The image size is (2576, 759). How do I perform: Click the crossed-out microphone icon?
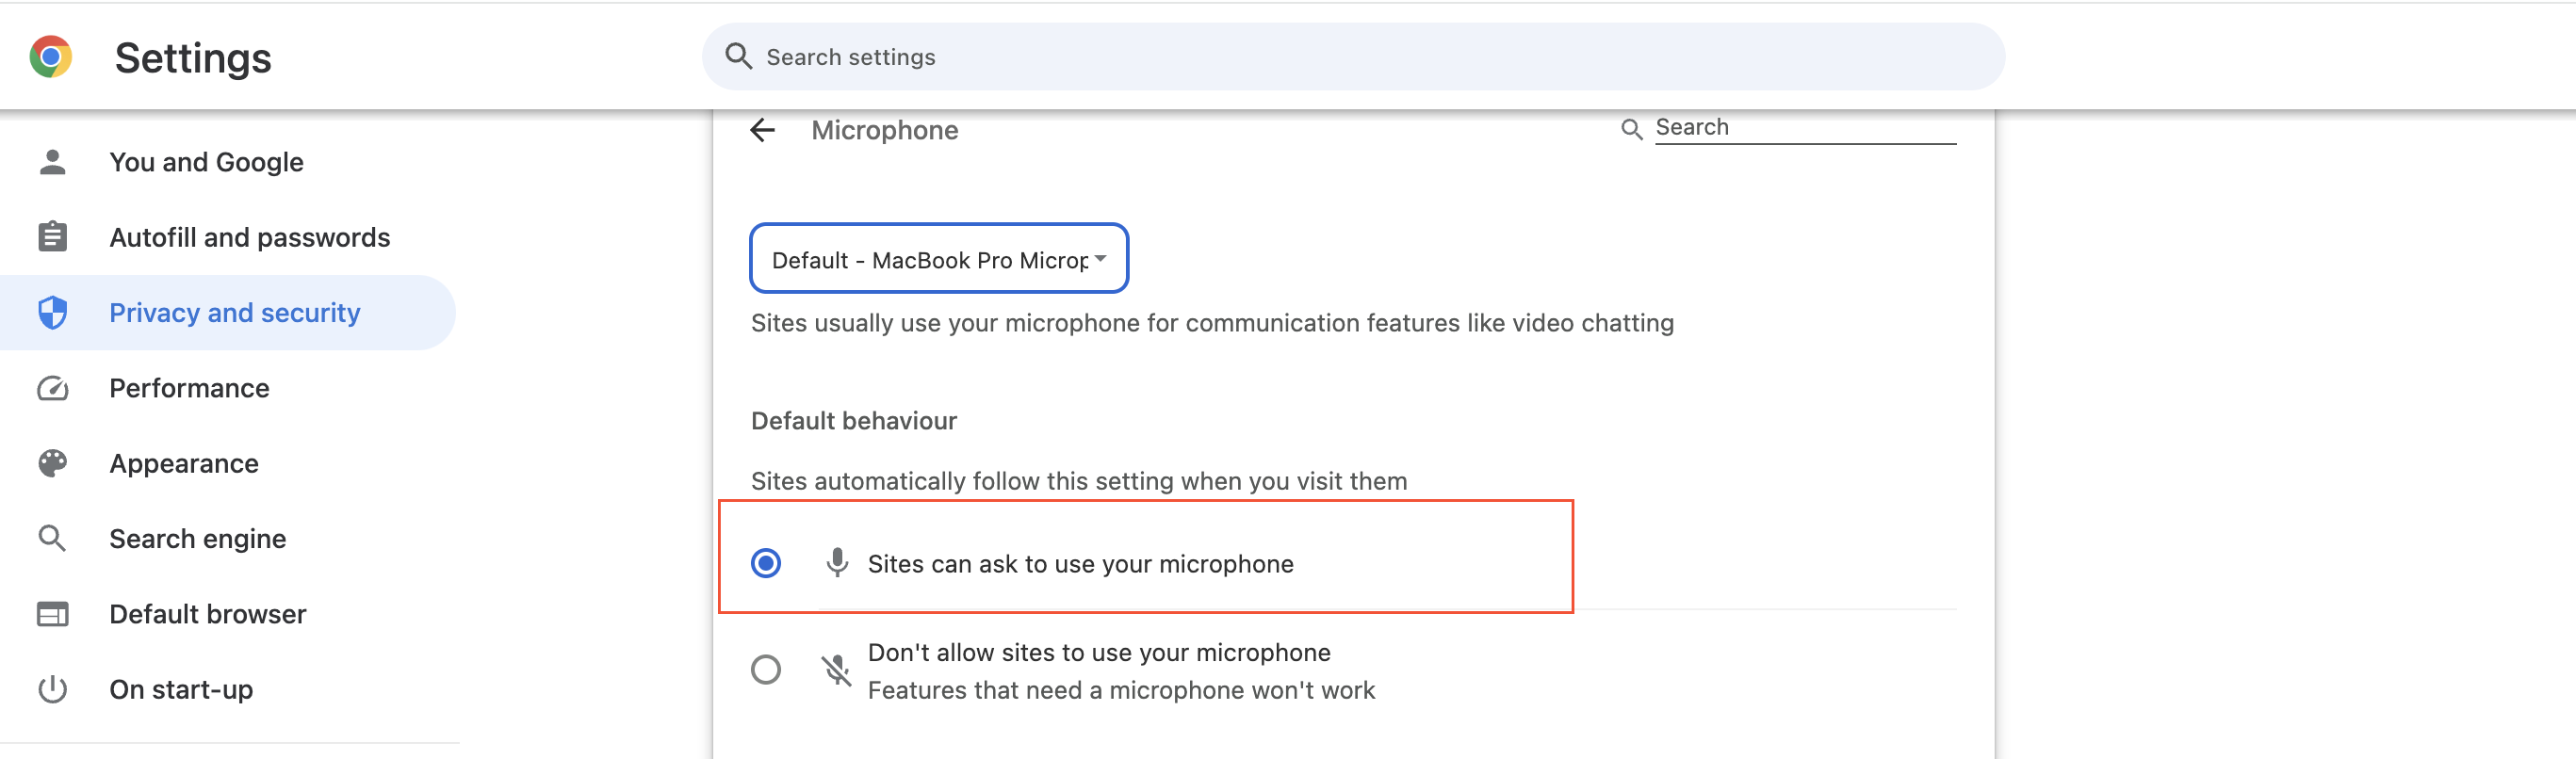click(837, 670)
